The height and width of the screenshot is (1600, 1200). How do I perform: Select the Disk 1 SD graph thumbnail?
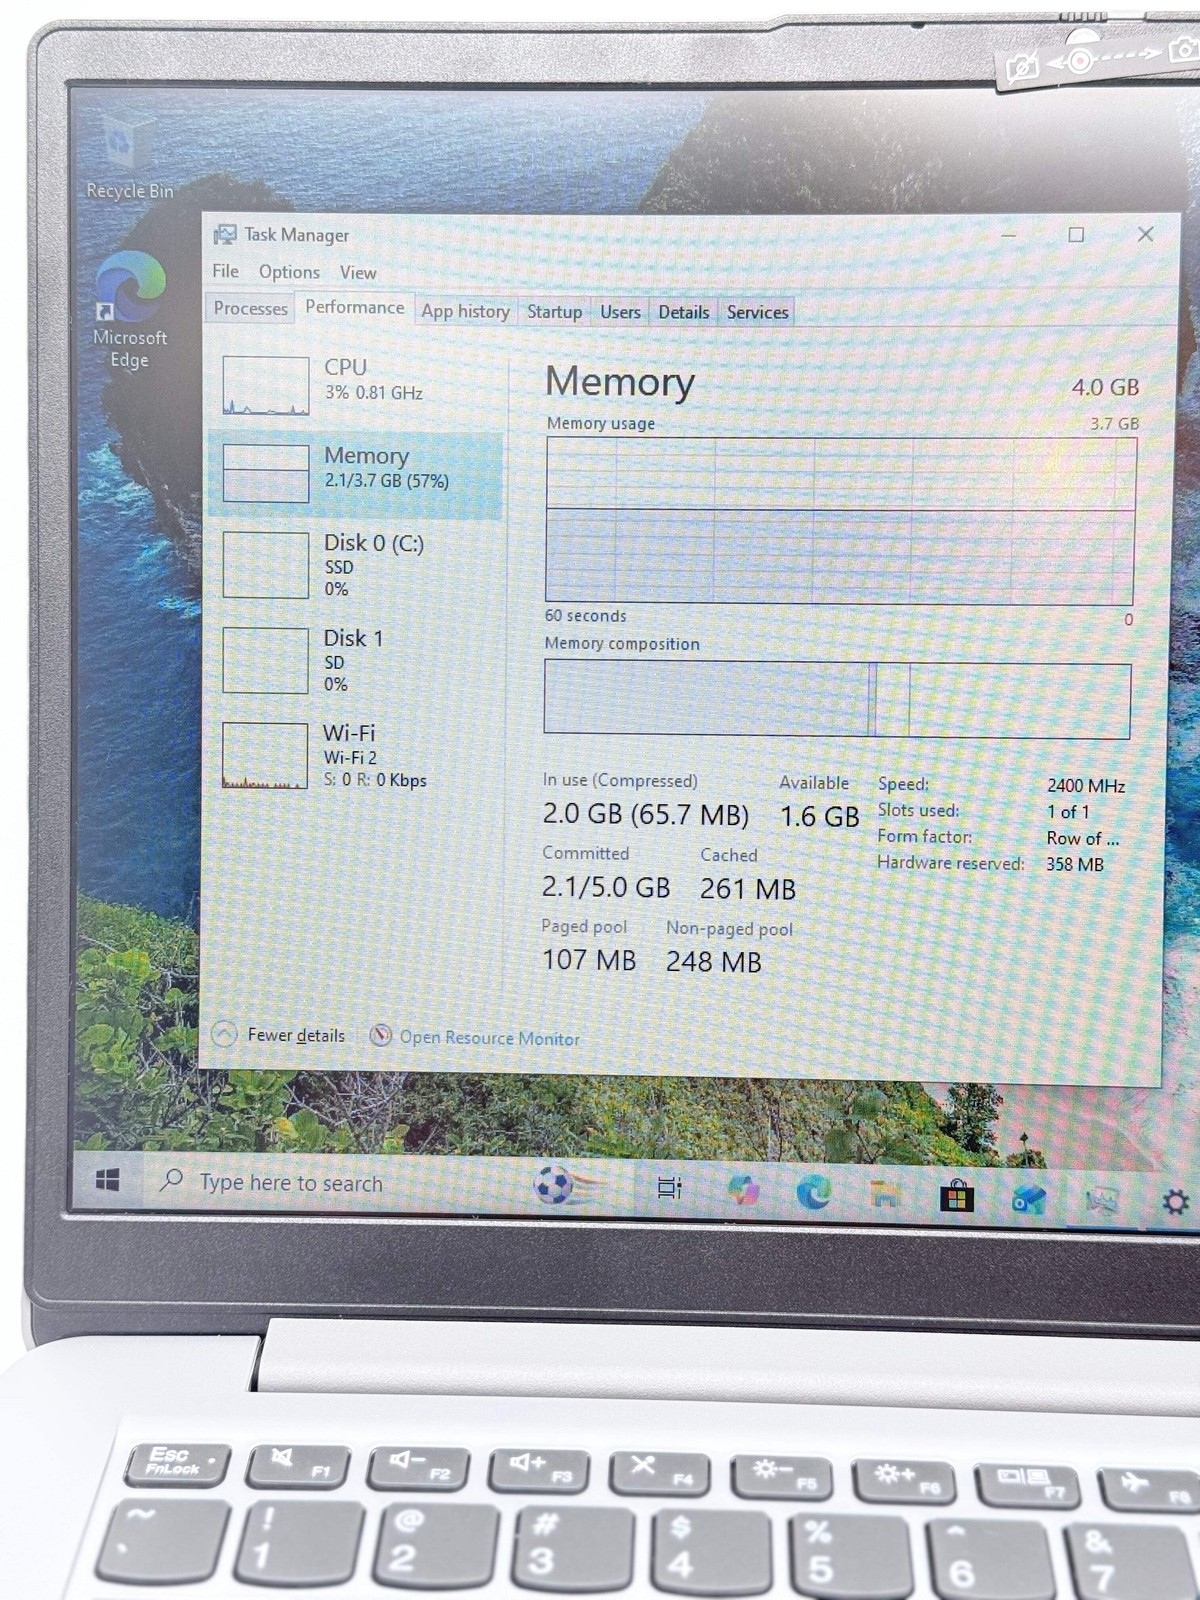(265, 660)
